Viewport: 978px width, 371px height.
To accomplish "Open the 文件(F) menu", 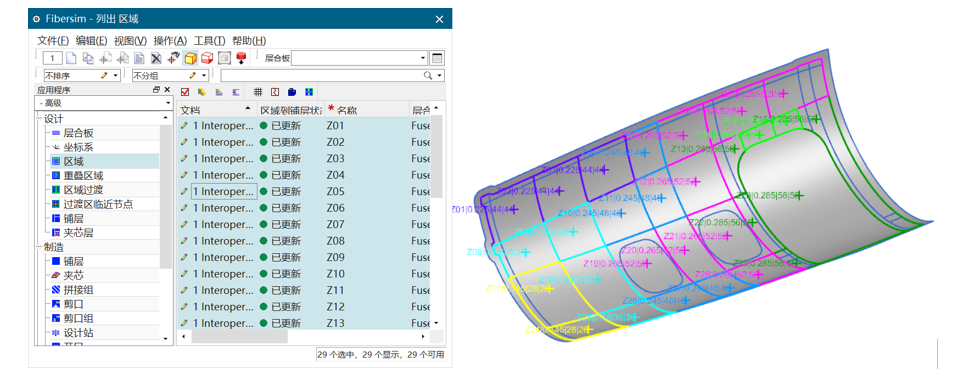I will [53, 41].
